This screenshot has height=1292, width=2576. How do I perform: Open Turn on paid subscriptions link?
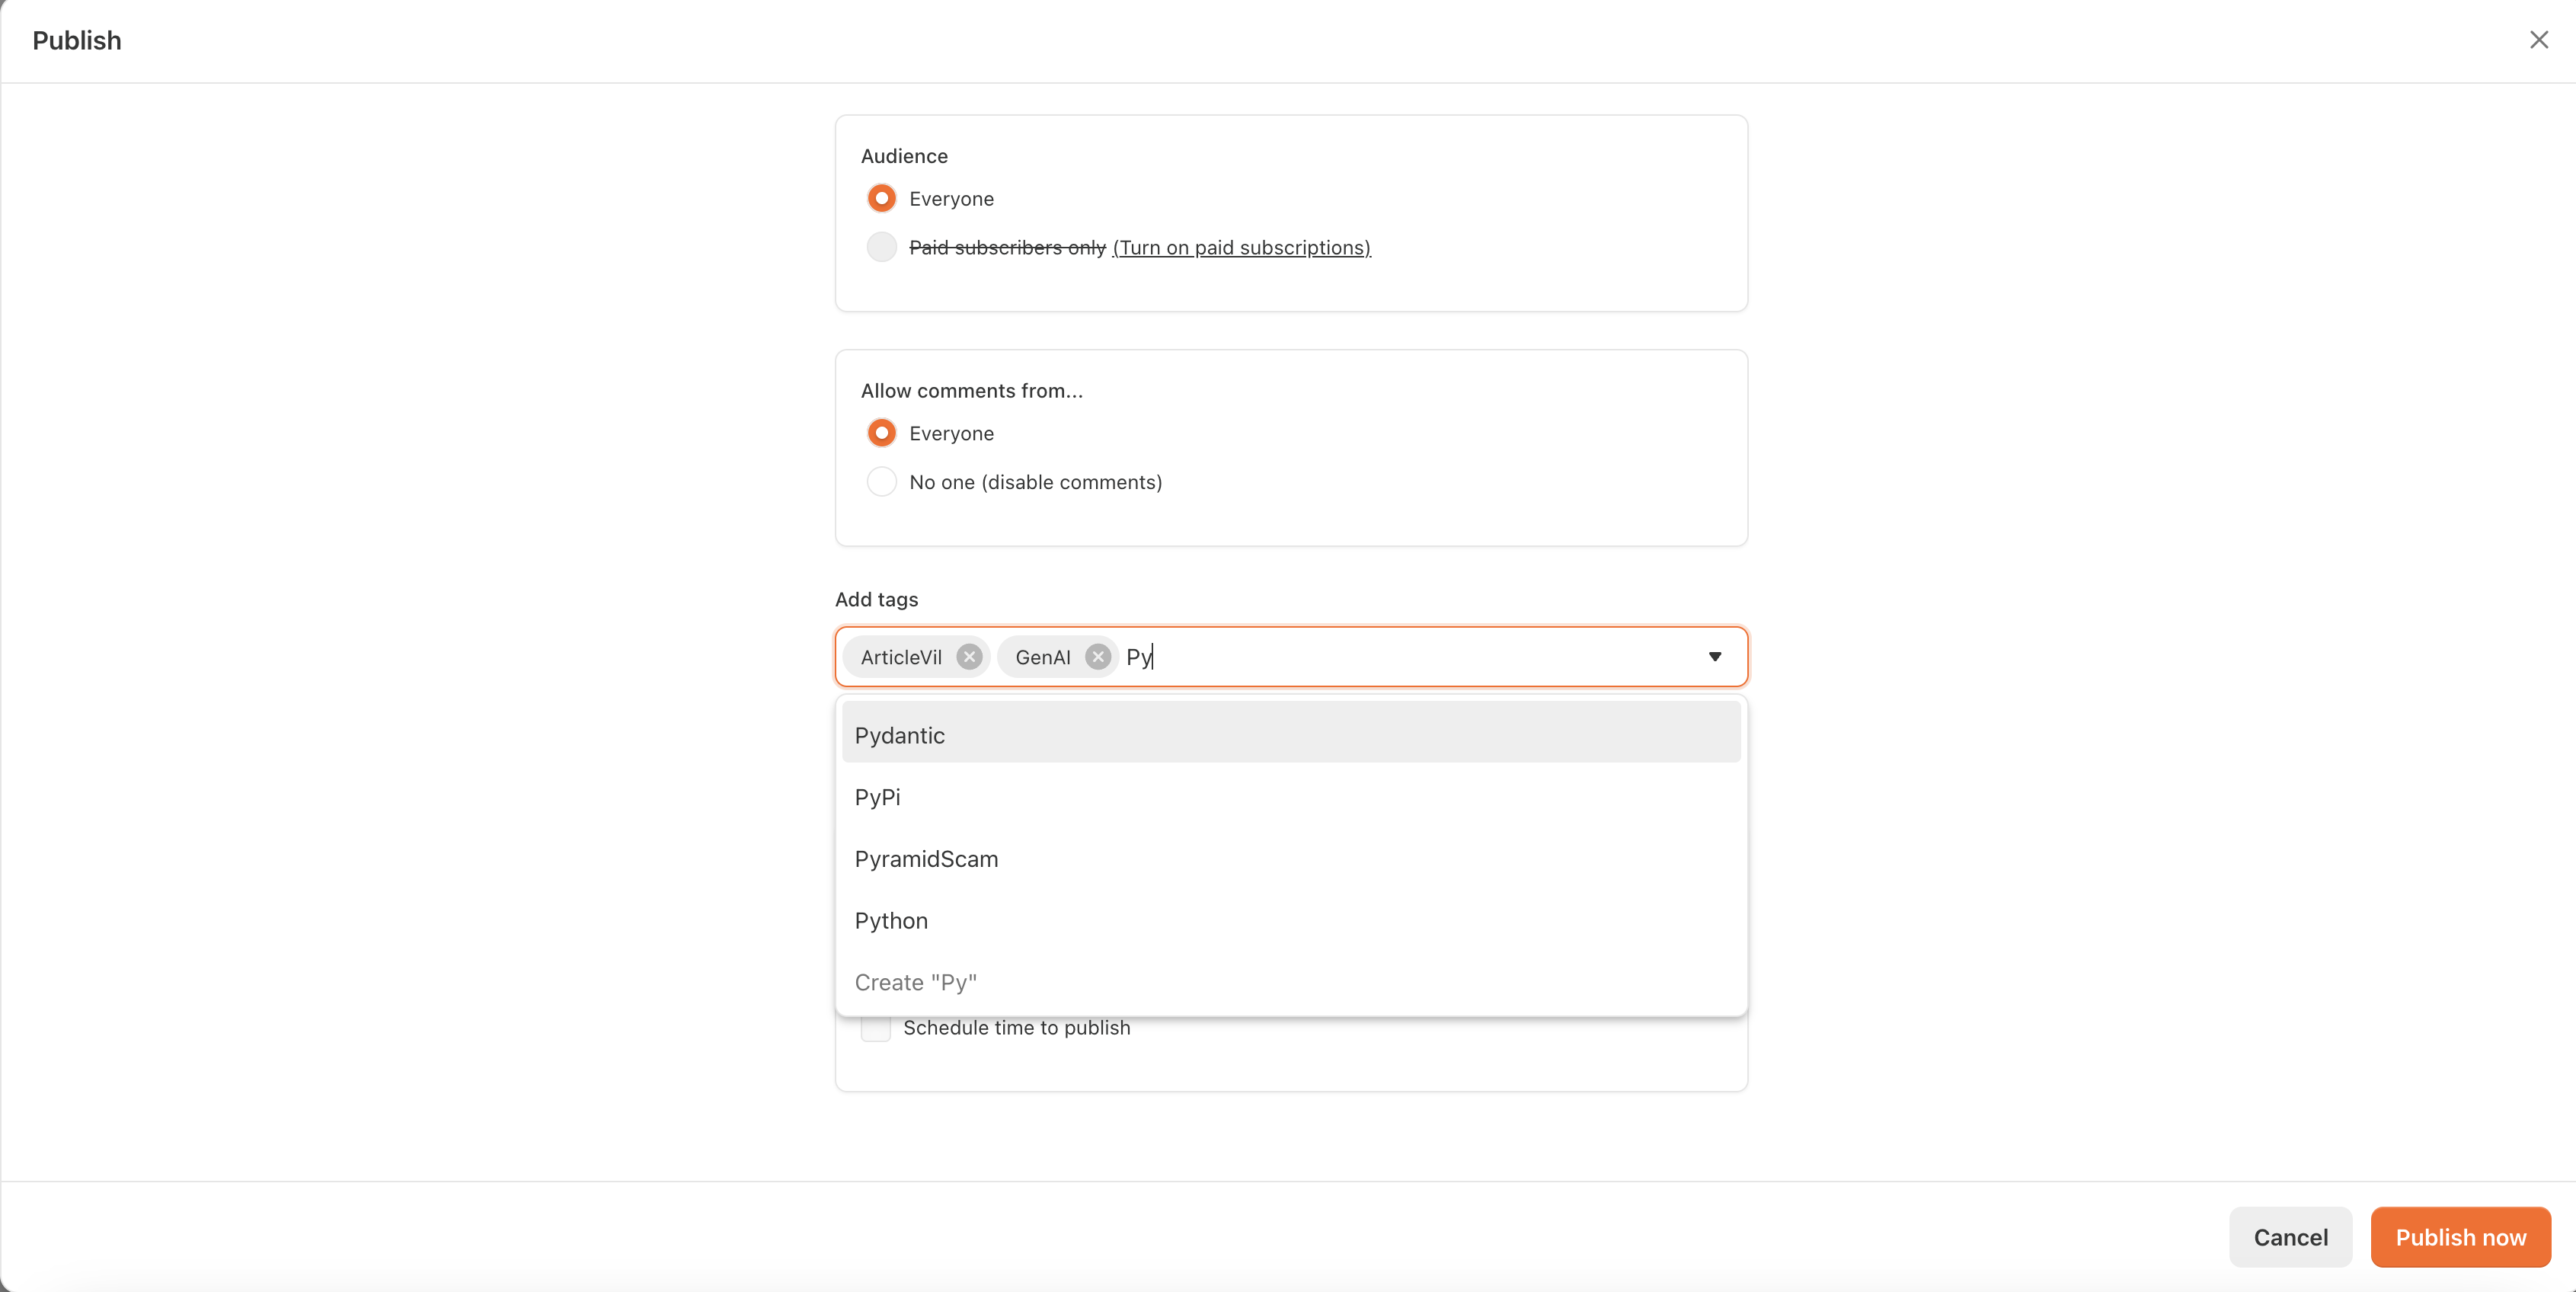pyautogui.click(x=1241, y=247)
